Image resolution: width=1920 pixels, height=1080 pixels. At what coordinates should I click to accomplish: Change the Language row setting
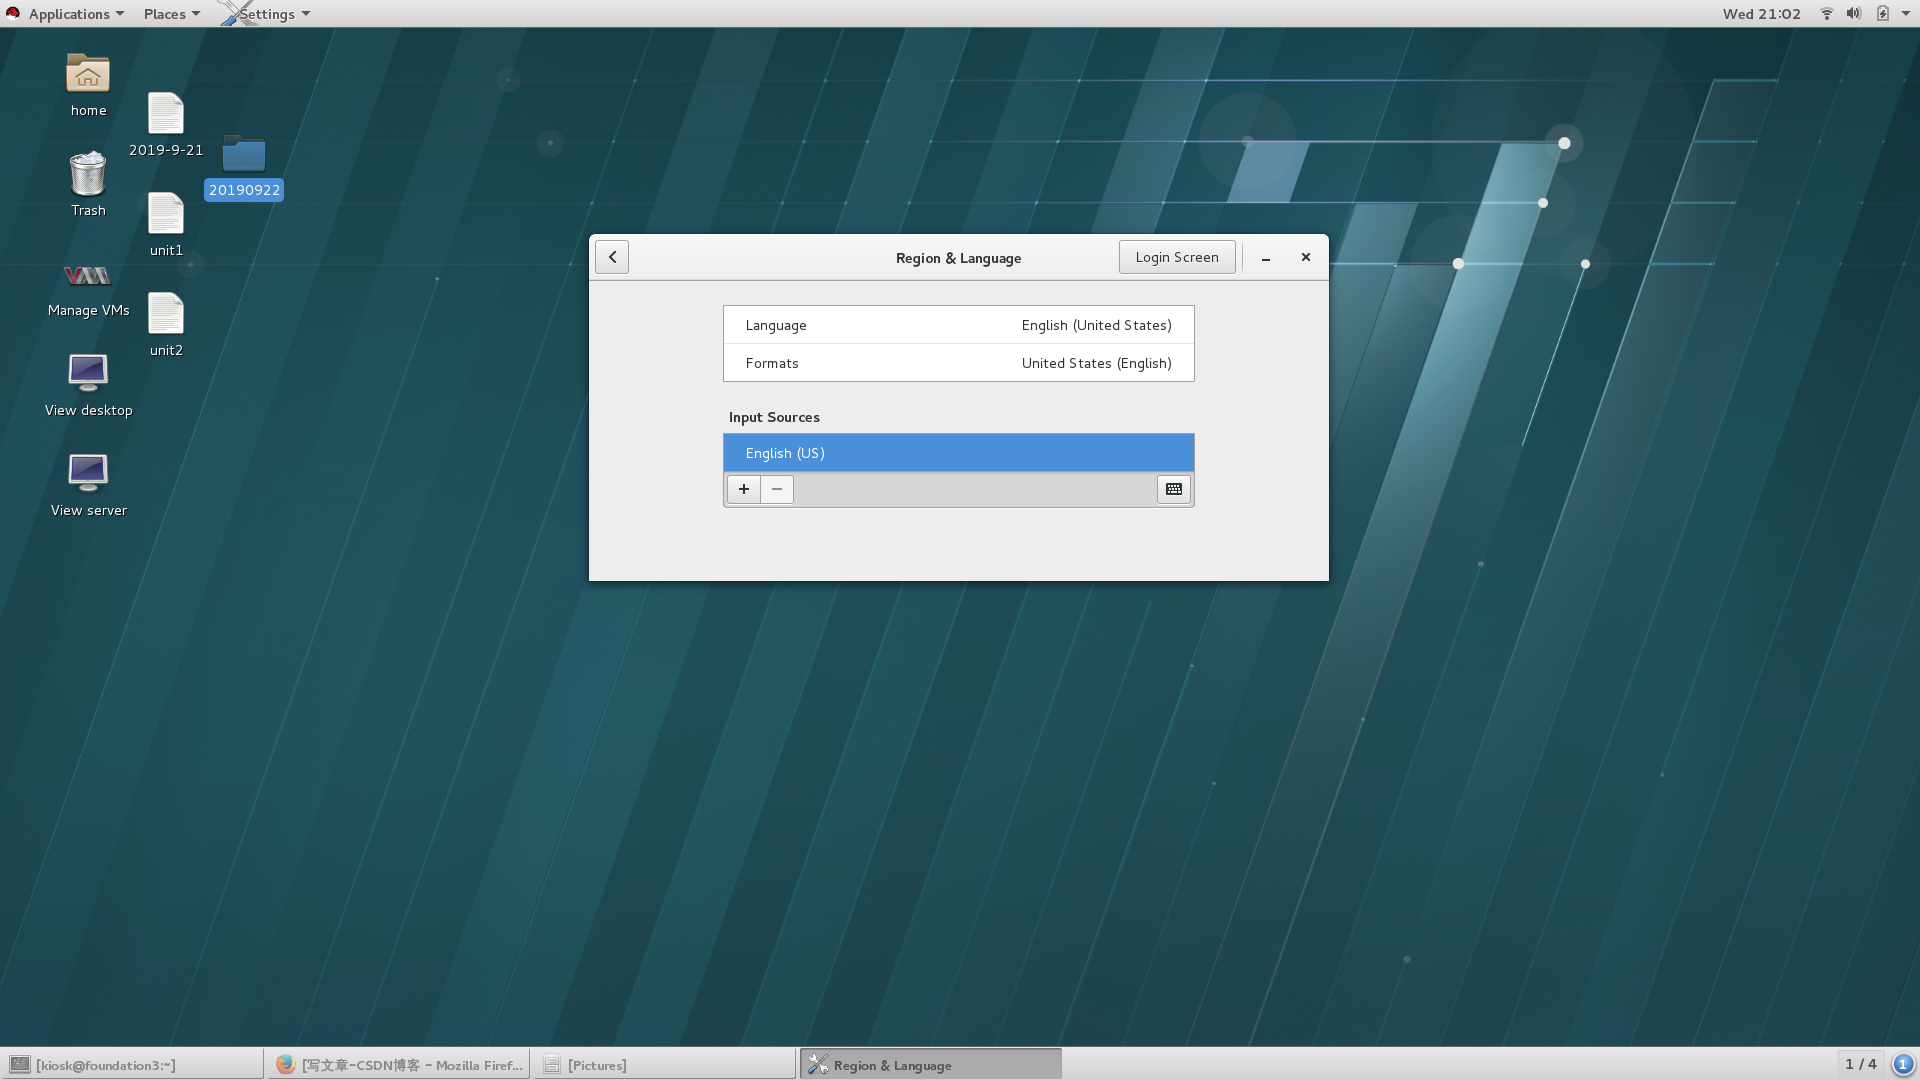click(x=958, y=325)
